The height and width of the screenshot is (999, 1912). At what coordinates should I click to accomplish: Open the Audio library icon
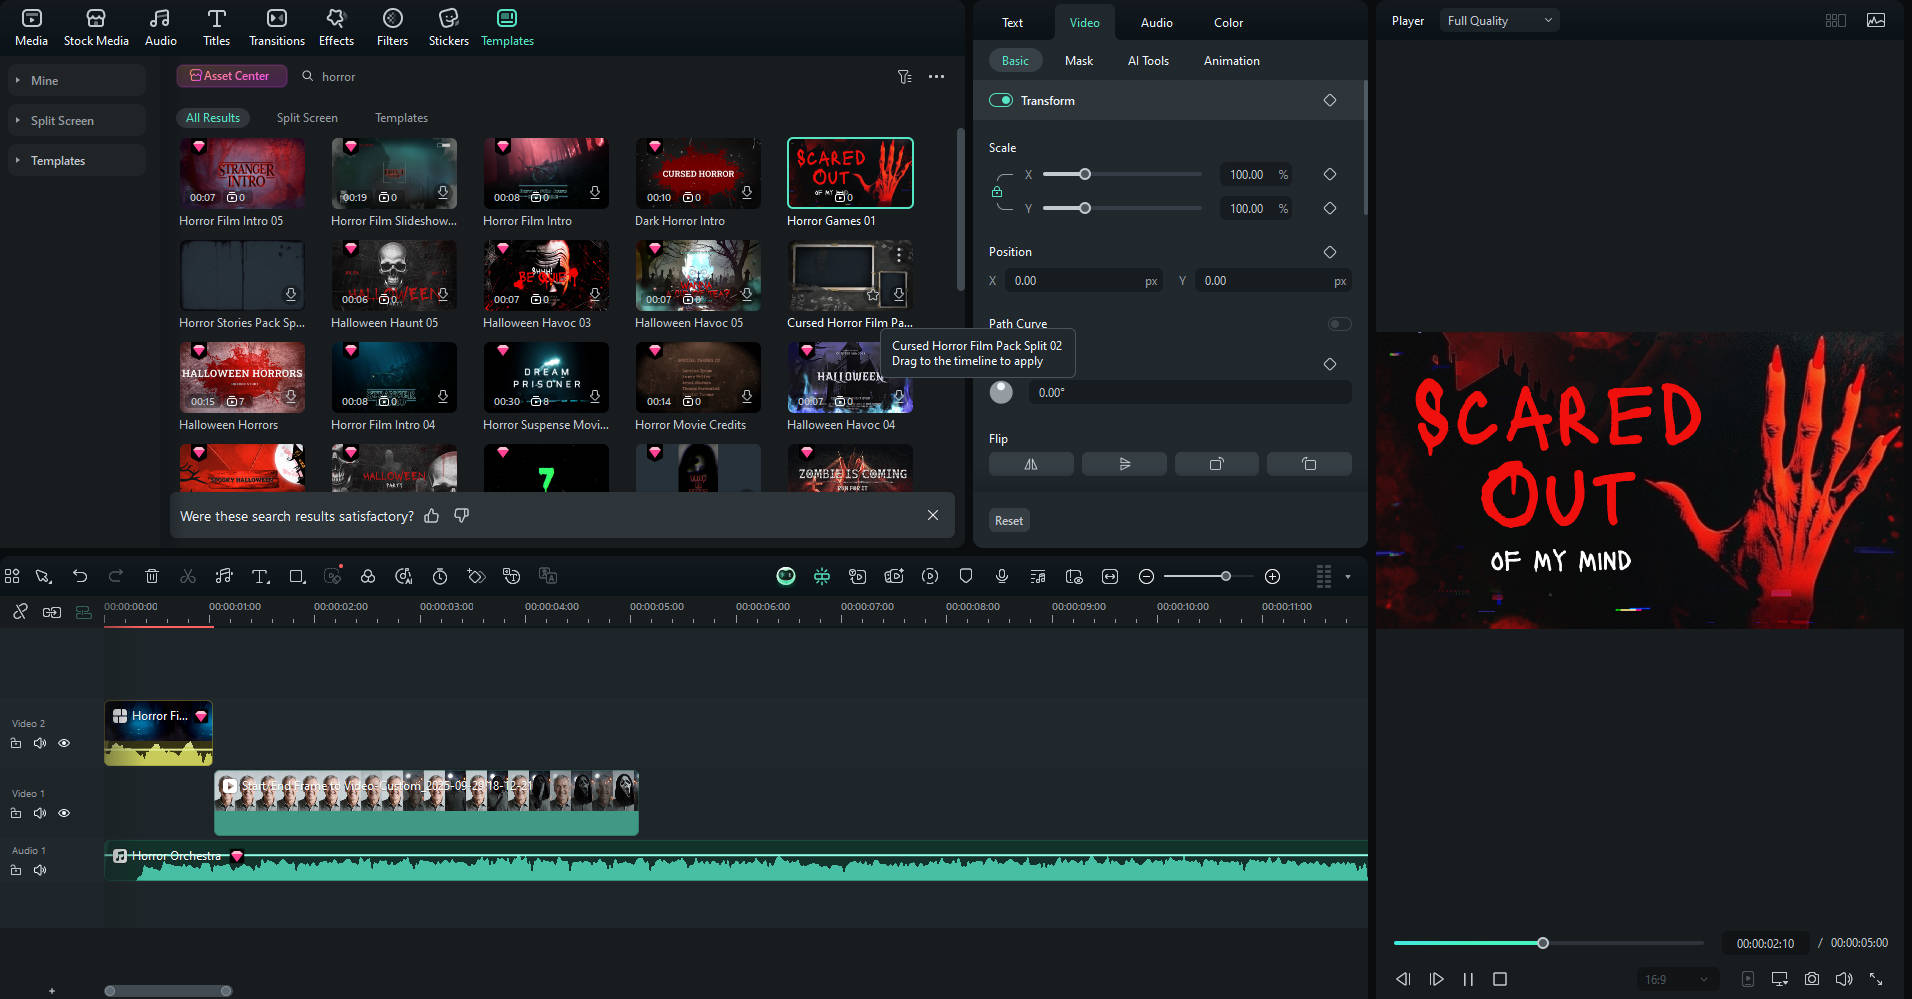(160, 27)
